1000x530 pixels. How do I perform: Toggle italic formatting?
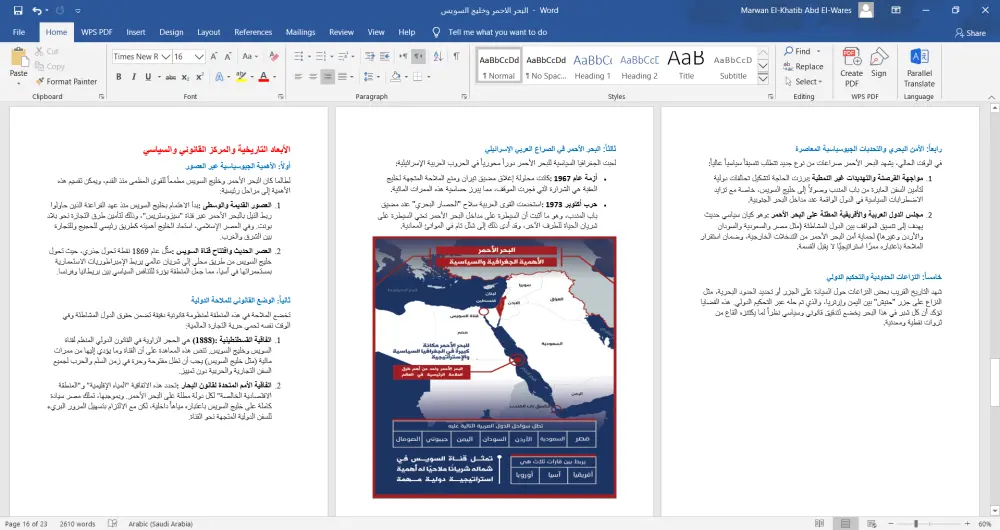pos(133,77)
